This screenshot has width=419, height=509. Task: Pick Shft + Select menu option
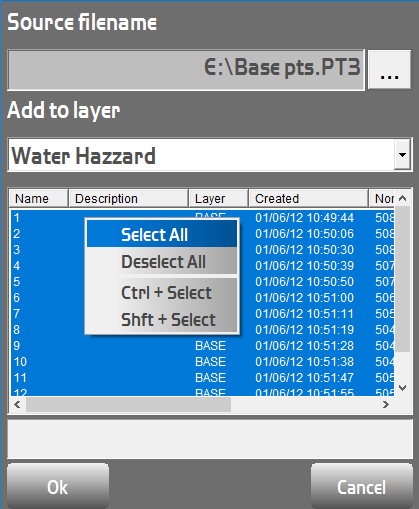(x=162, y=320)
